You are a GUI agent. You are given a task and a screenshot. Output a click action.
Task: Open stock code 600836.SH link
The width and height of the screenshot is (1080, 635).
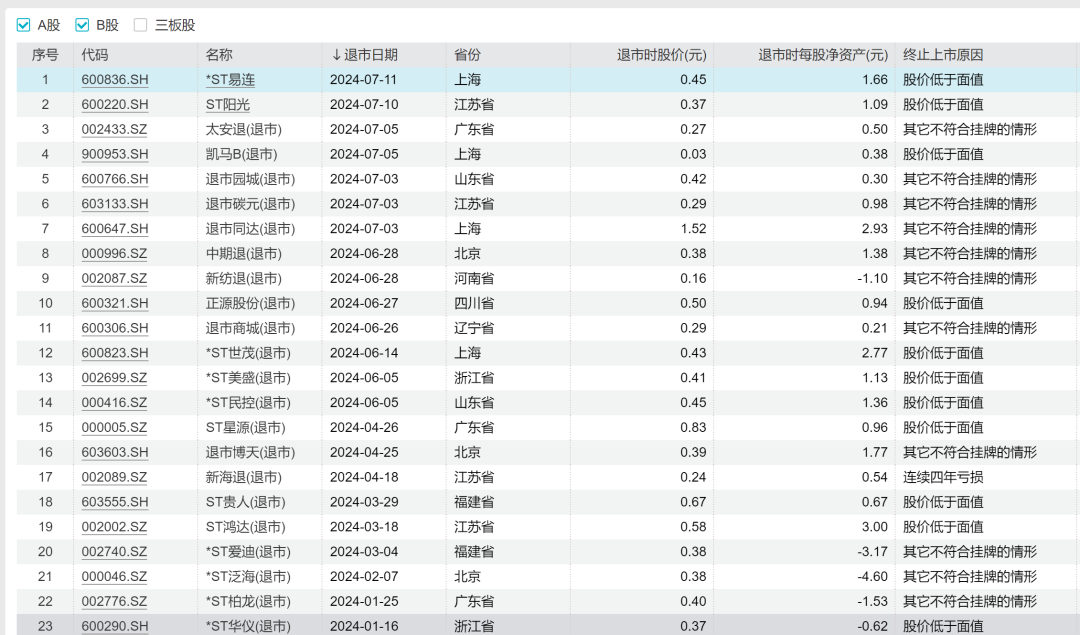point(115,80)
